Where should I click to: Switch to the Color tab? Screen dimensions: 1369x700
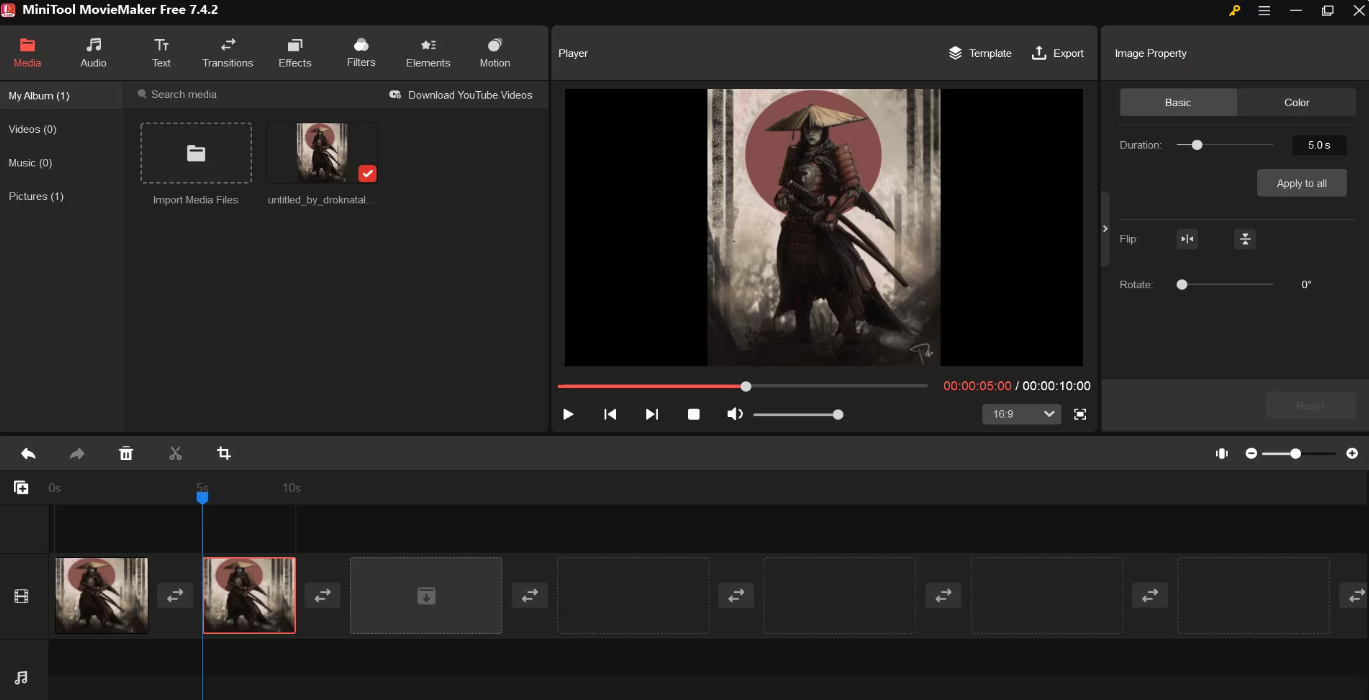[x=1296, y=102]
